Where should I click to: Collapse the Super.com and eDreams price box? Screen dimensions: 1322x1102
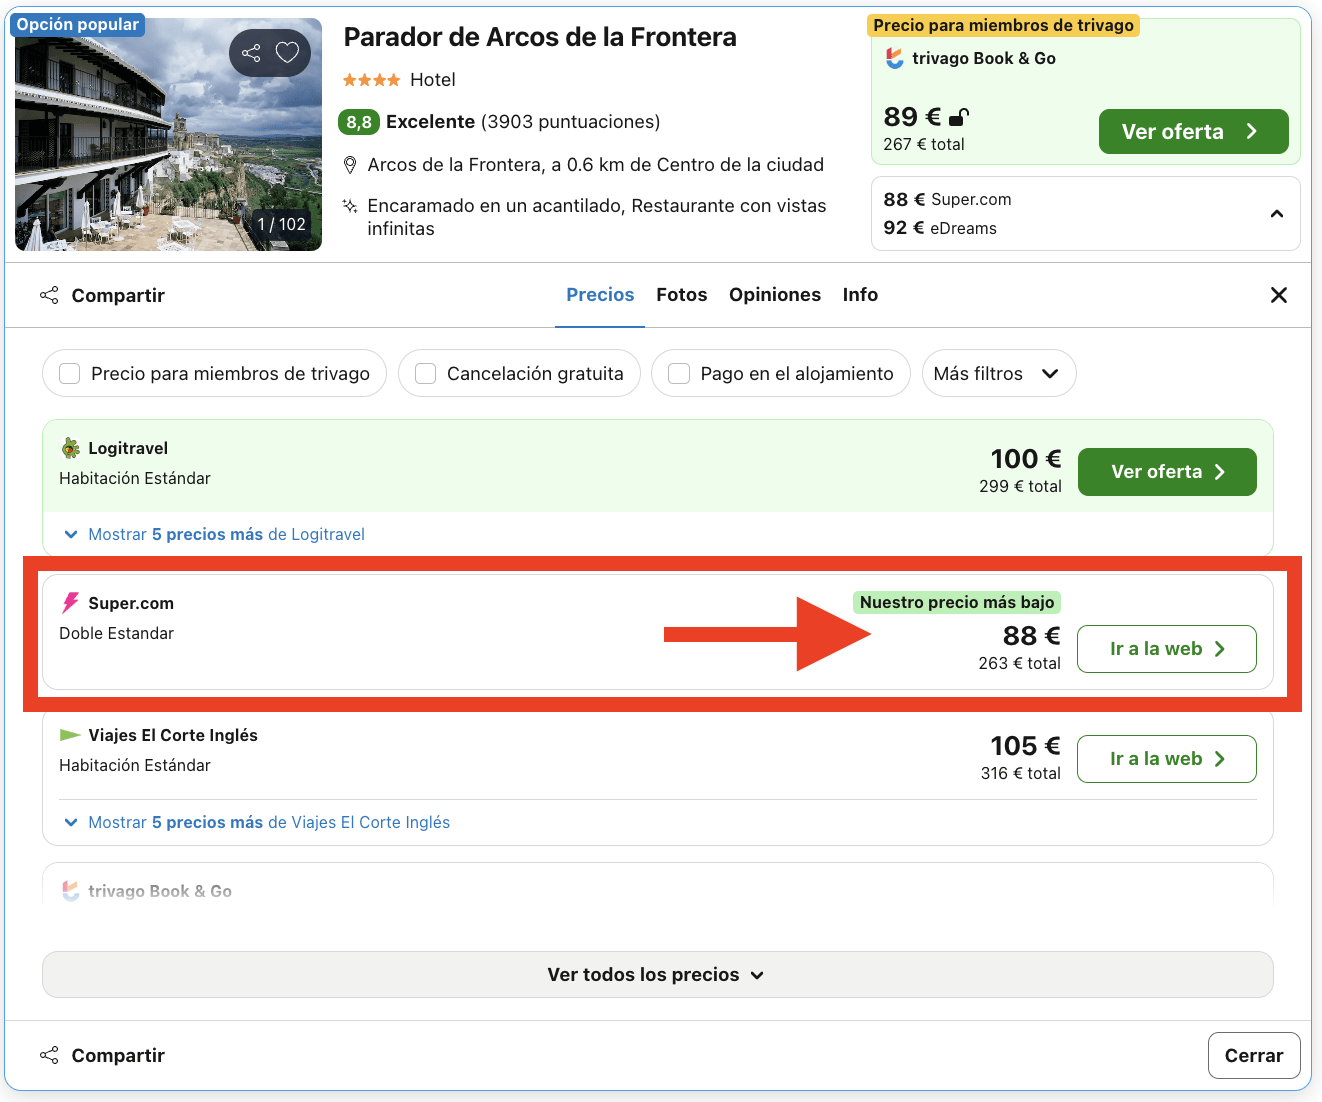pyautogui.click(x=1276, y=213)
